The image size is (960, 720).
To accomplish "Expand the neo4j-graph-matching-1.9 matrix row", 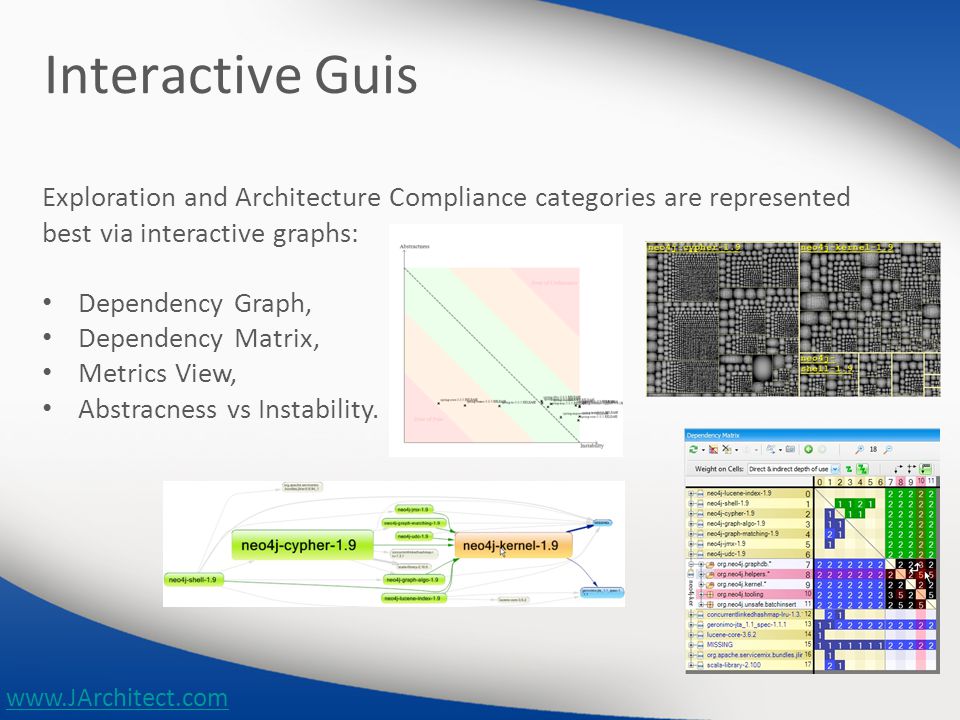I will pyautogui.click(x=691, y=534).
